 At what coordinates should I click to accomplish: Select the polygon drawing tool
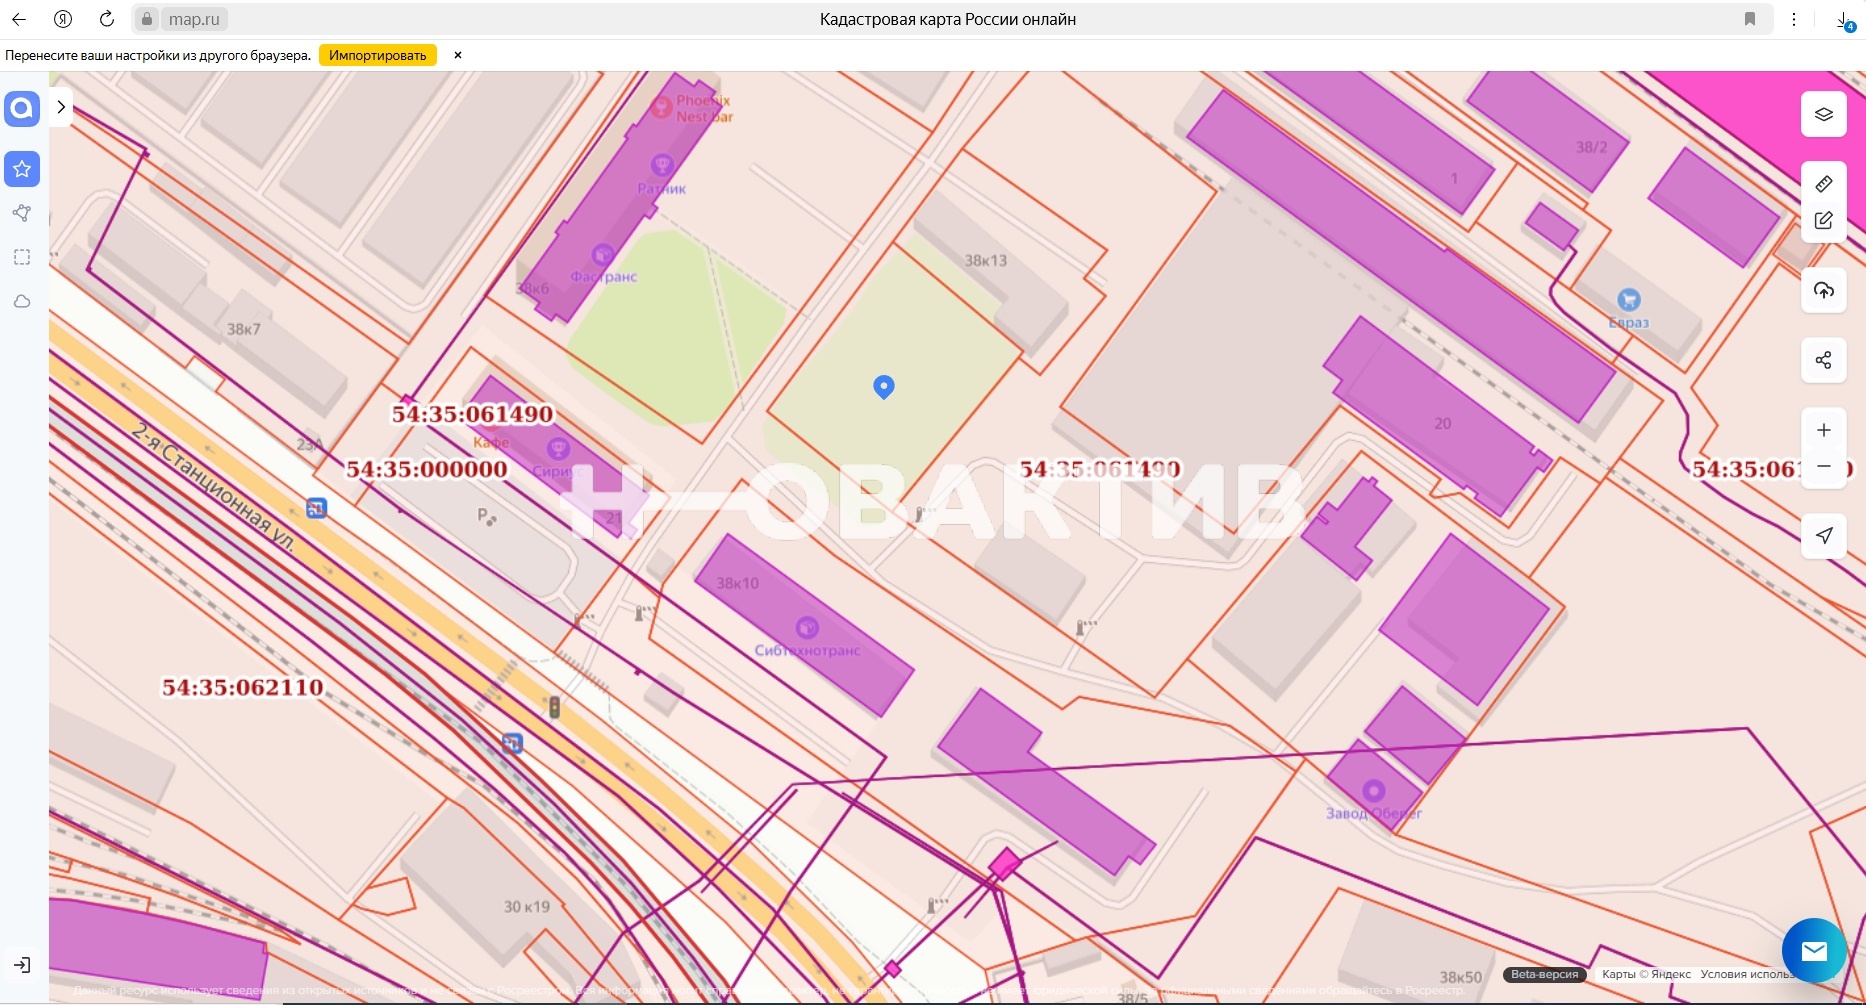click(22, 213)
